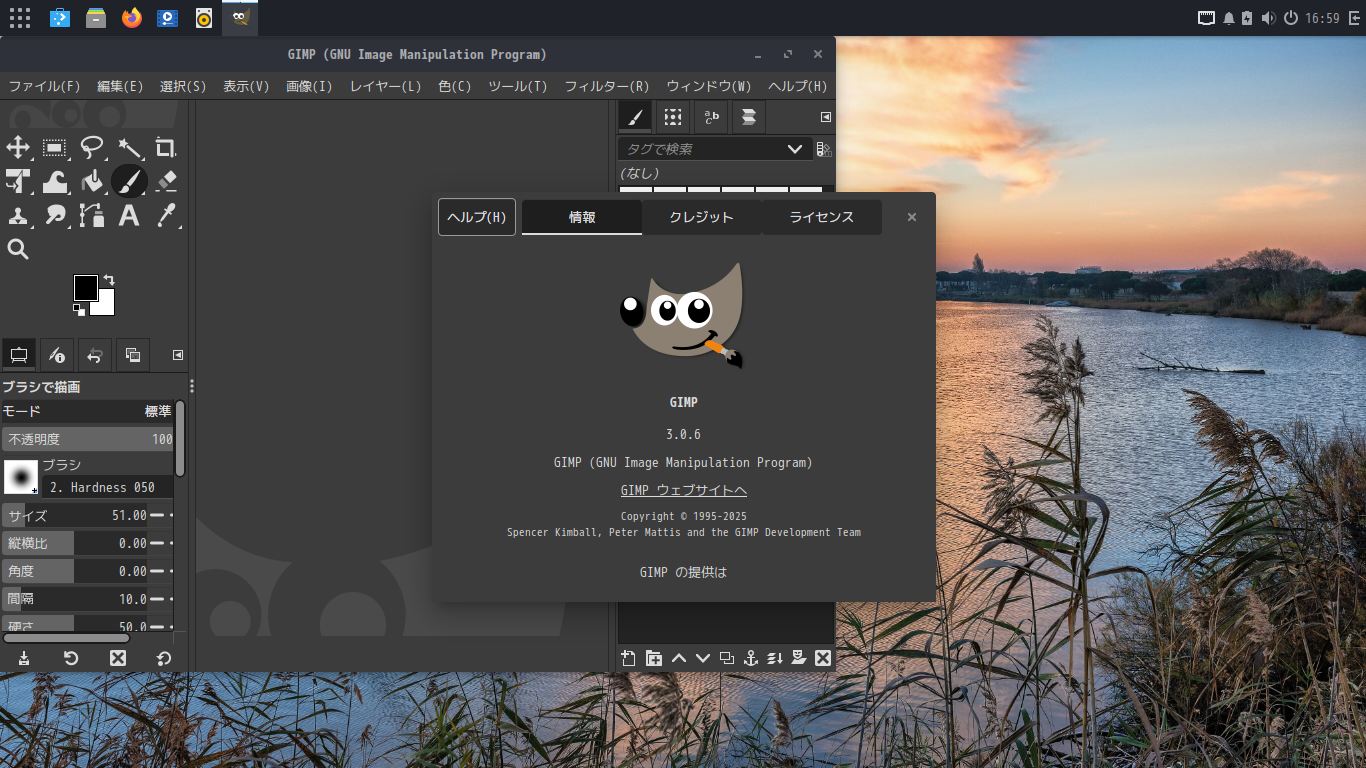Image resolution: width=1366 pixels, height=768 pixels.
Task: Select the Unified Transform tool
Action: 18,181
